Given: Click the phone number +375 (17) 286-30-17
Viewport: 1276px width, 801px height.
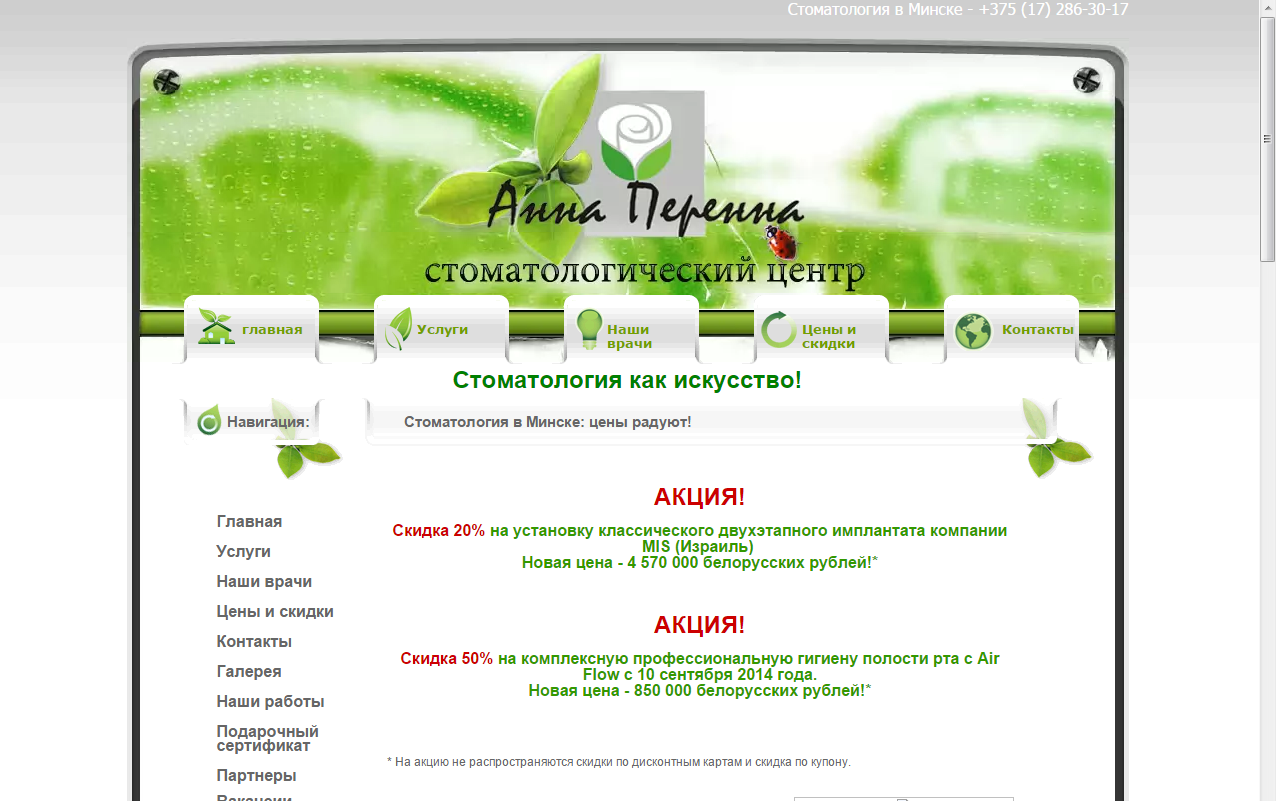Looking at the screenshot, I should 1054,9.
